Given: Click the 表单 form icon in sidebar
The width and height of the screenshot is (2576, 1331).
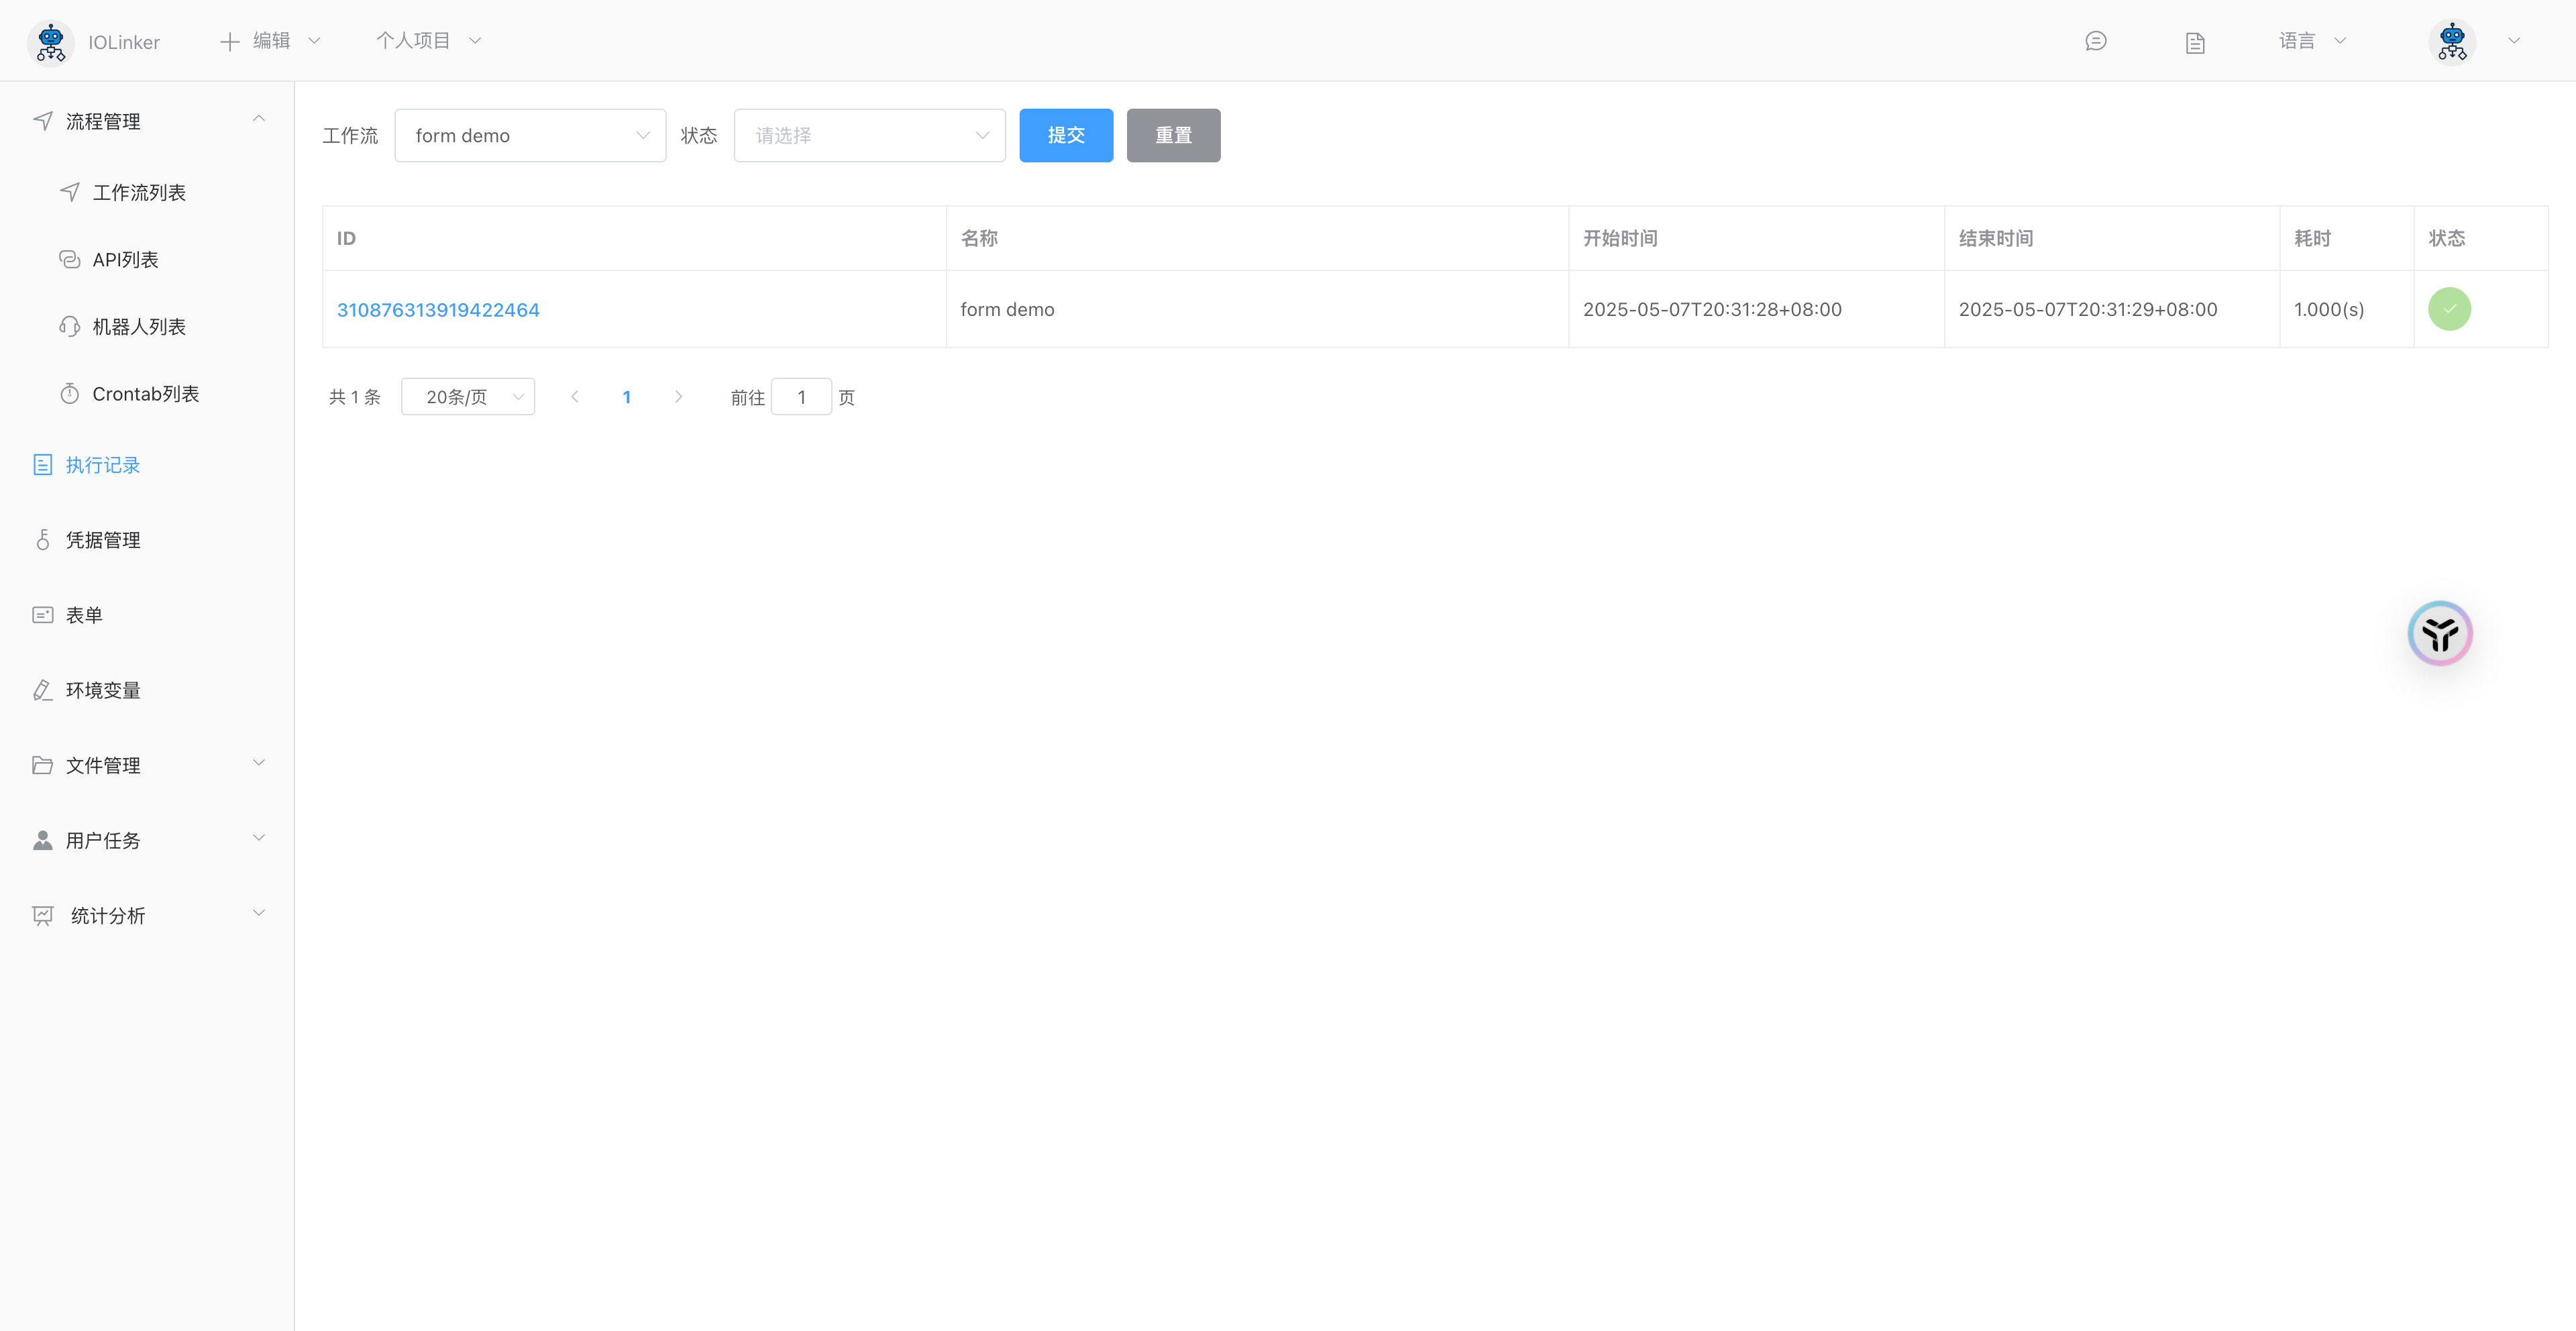Looking at the screenshot, I should click(43, 614).
